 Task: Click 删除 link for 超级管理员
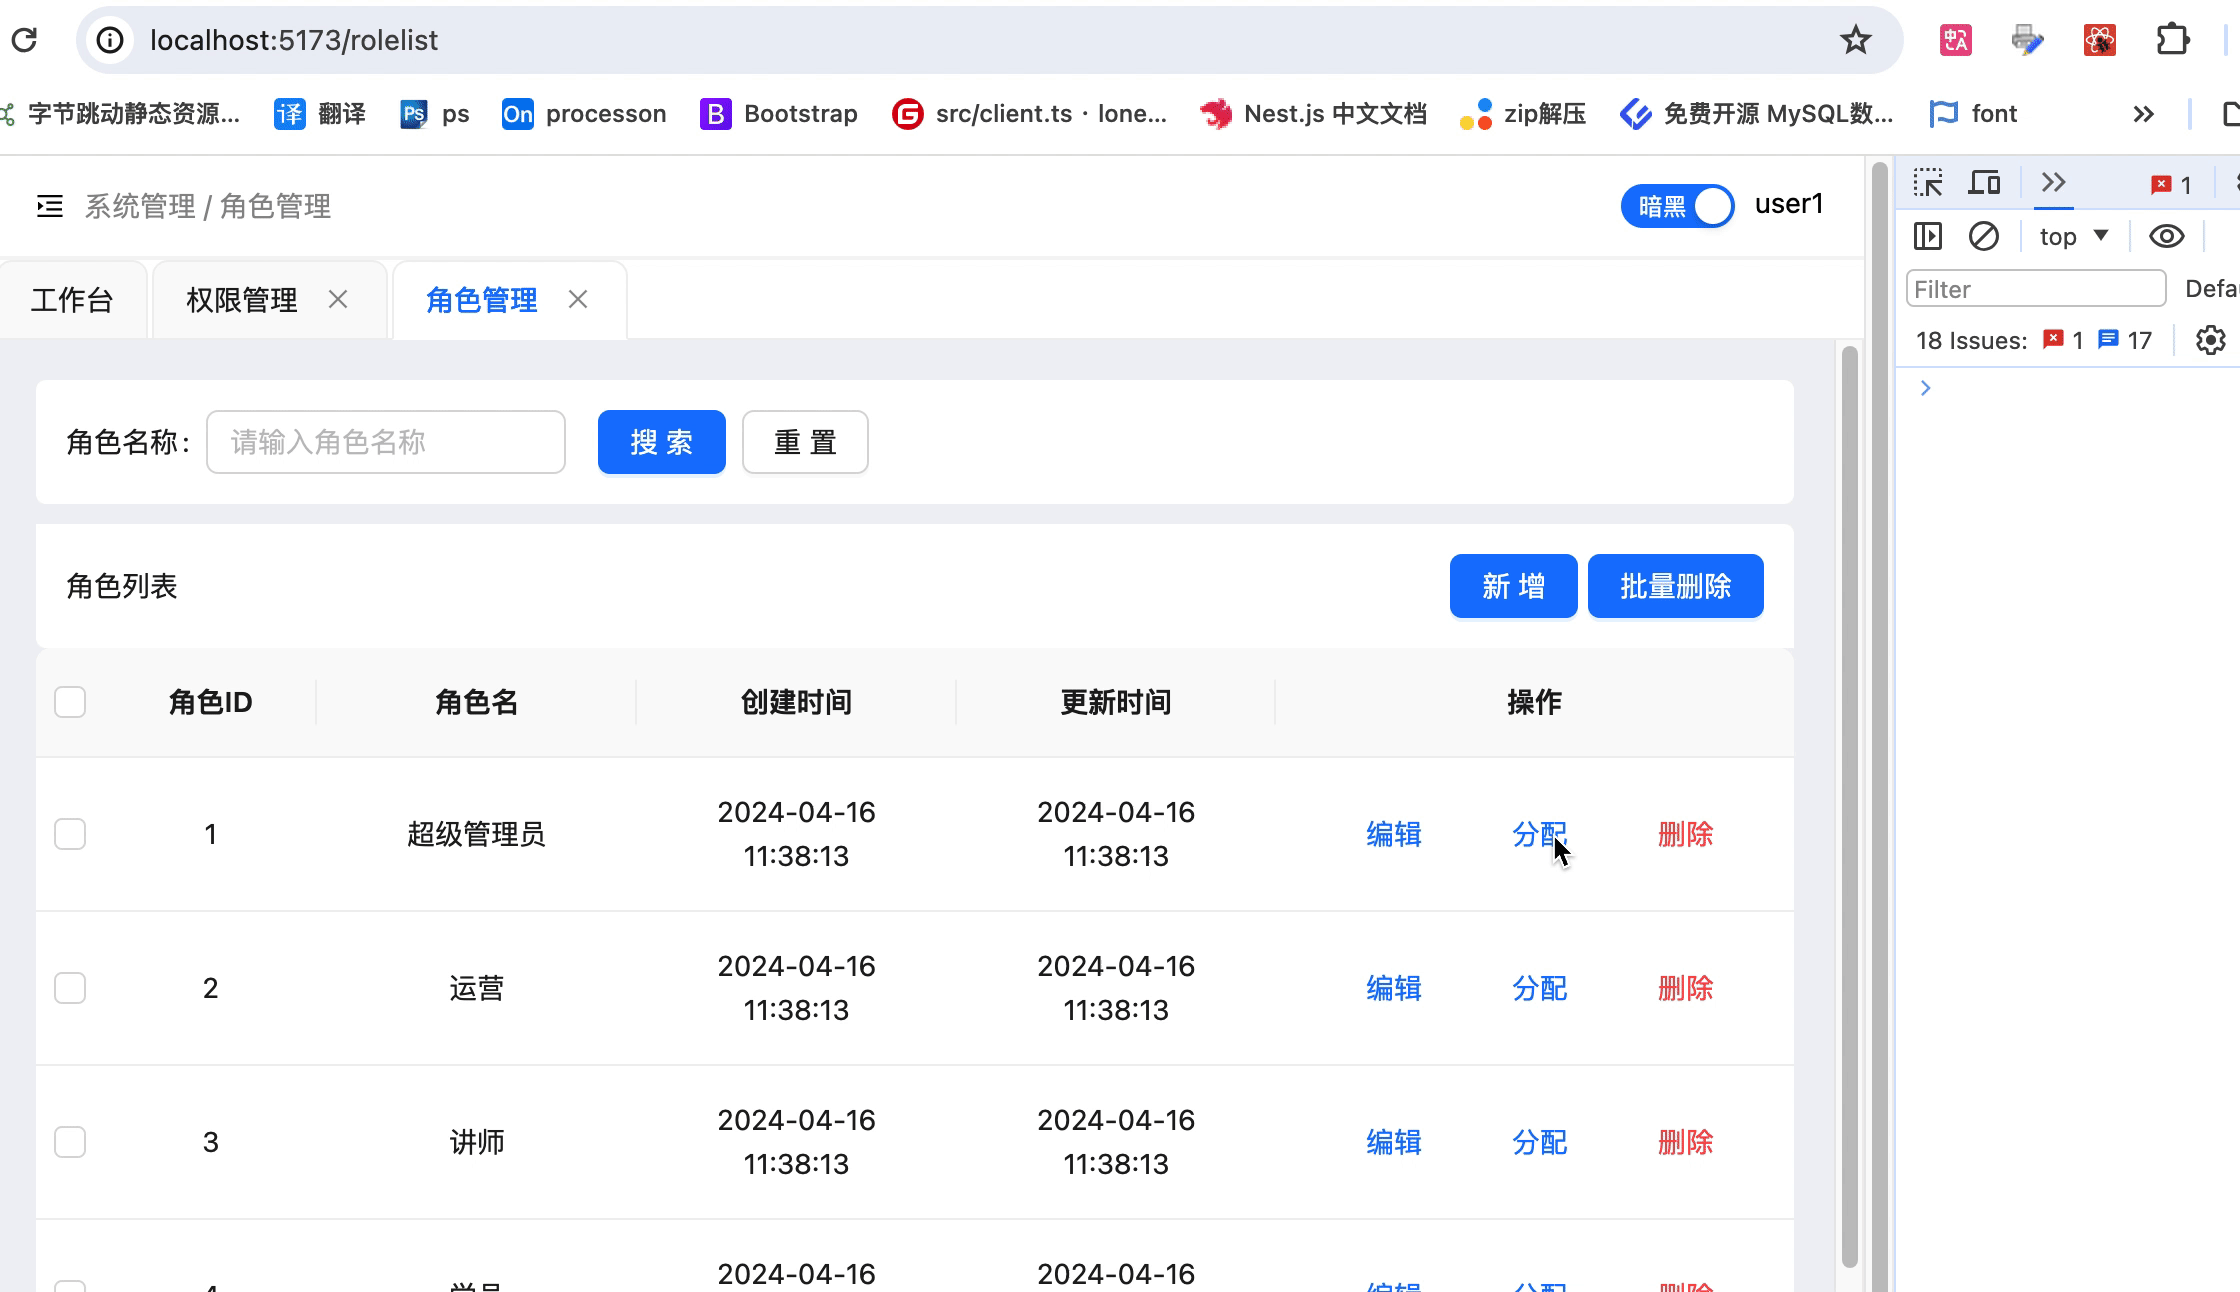[1685, 834]
